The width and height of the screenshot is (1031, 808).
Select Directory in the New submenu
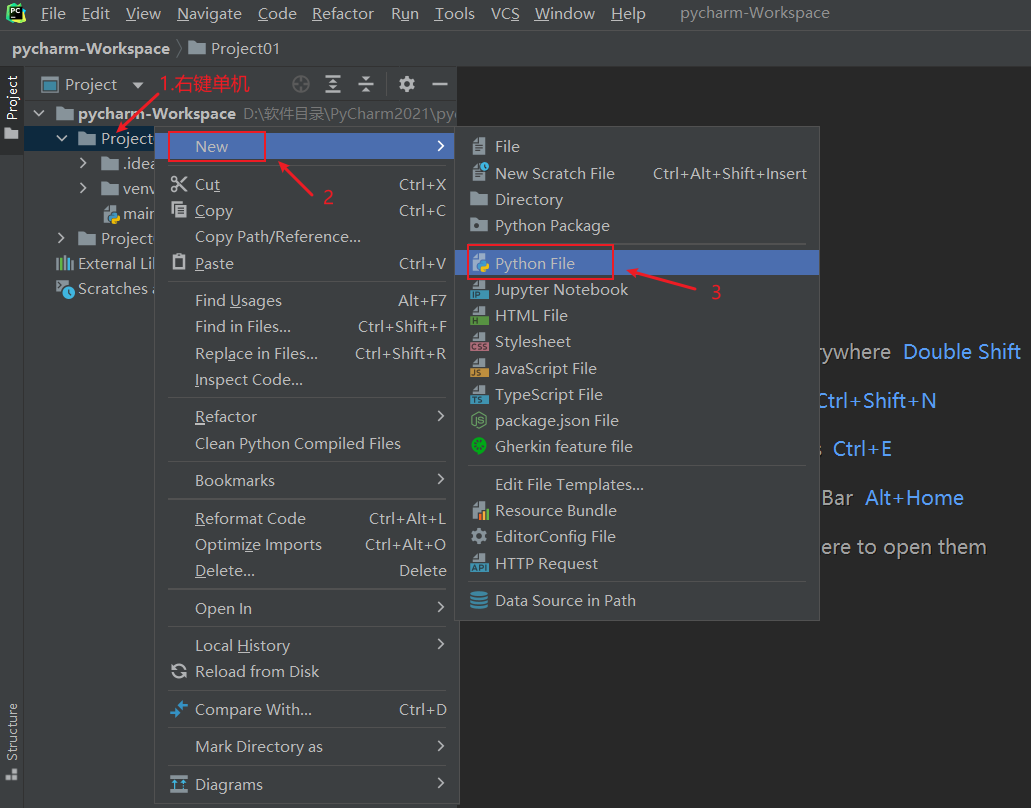[x=636, y=199]
